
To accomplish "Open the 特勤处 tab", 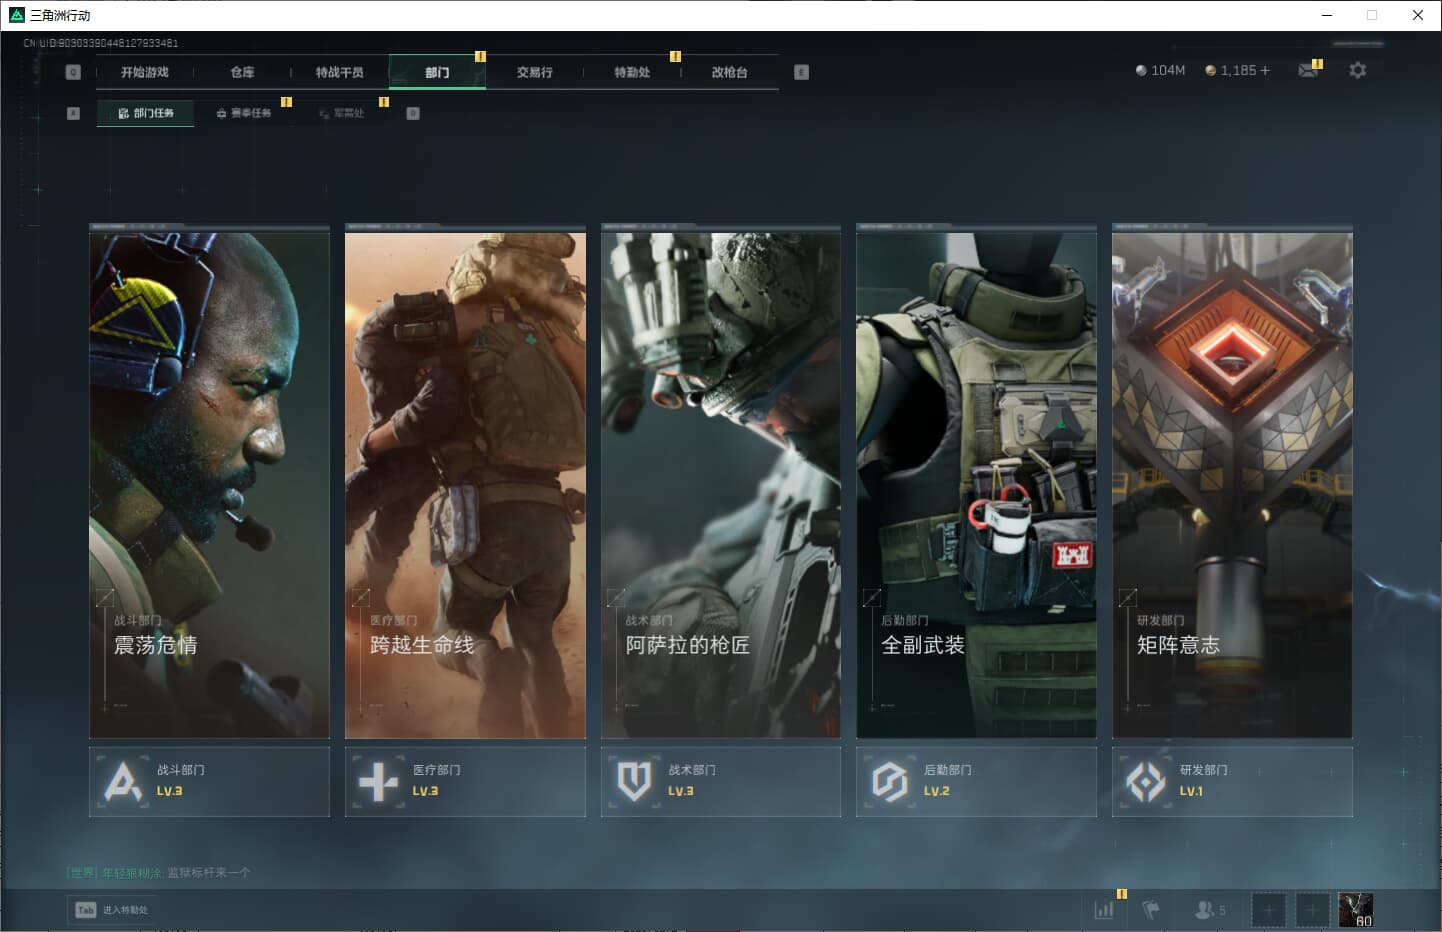I will pos(632,72).
